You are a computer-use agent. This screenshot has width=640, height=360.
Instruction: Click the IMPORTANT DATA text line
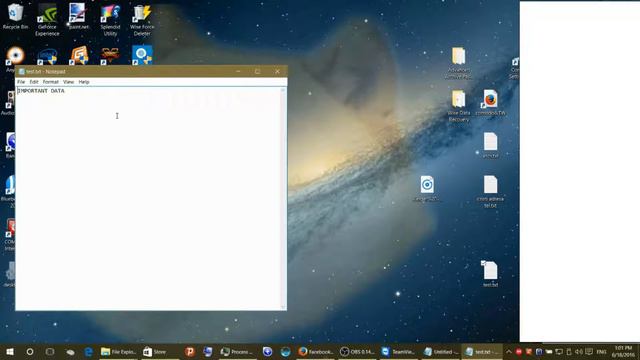point(41,91)
